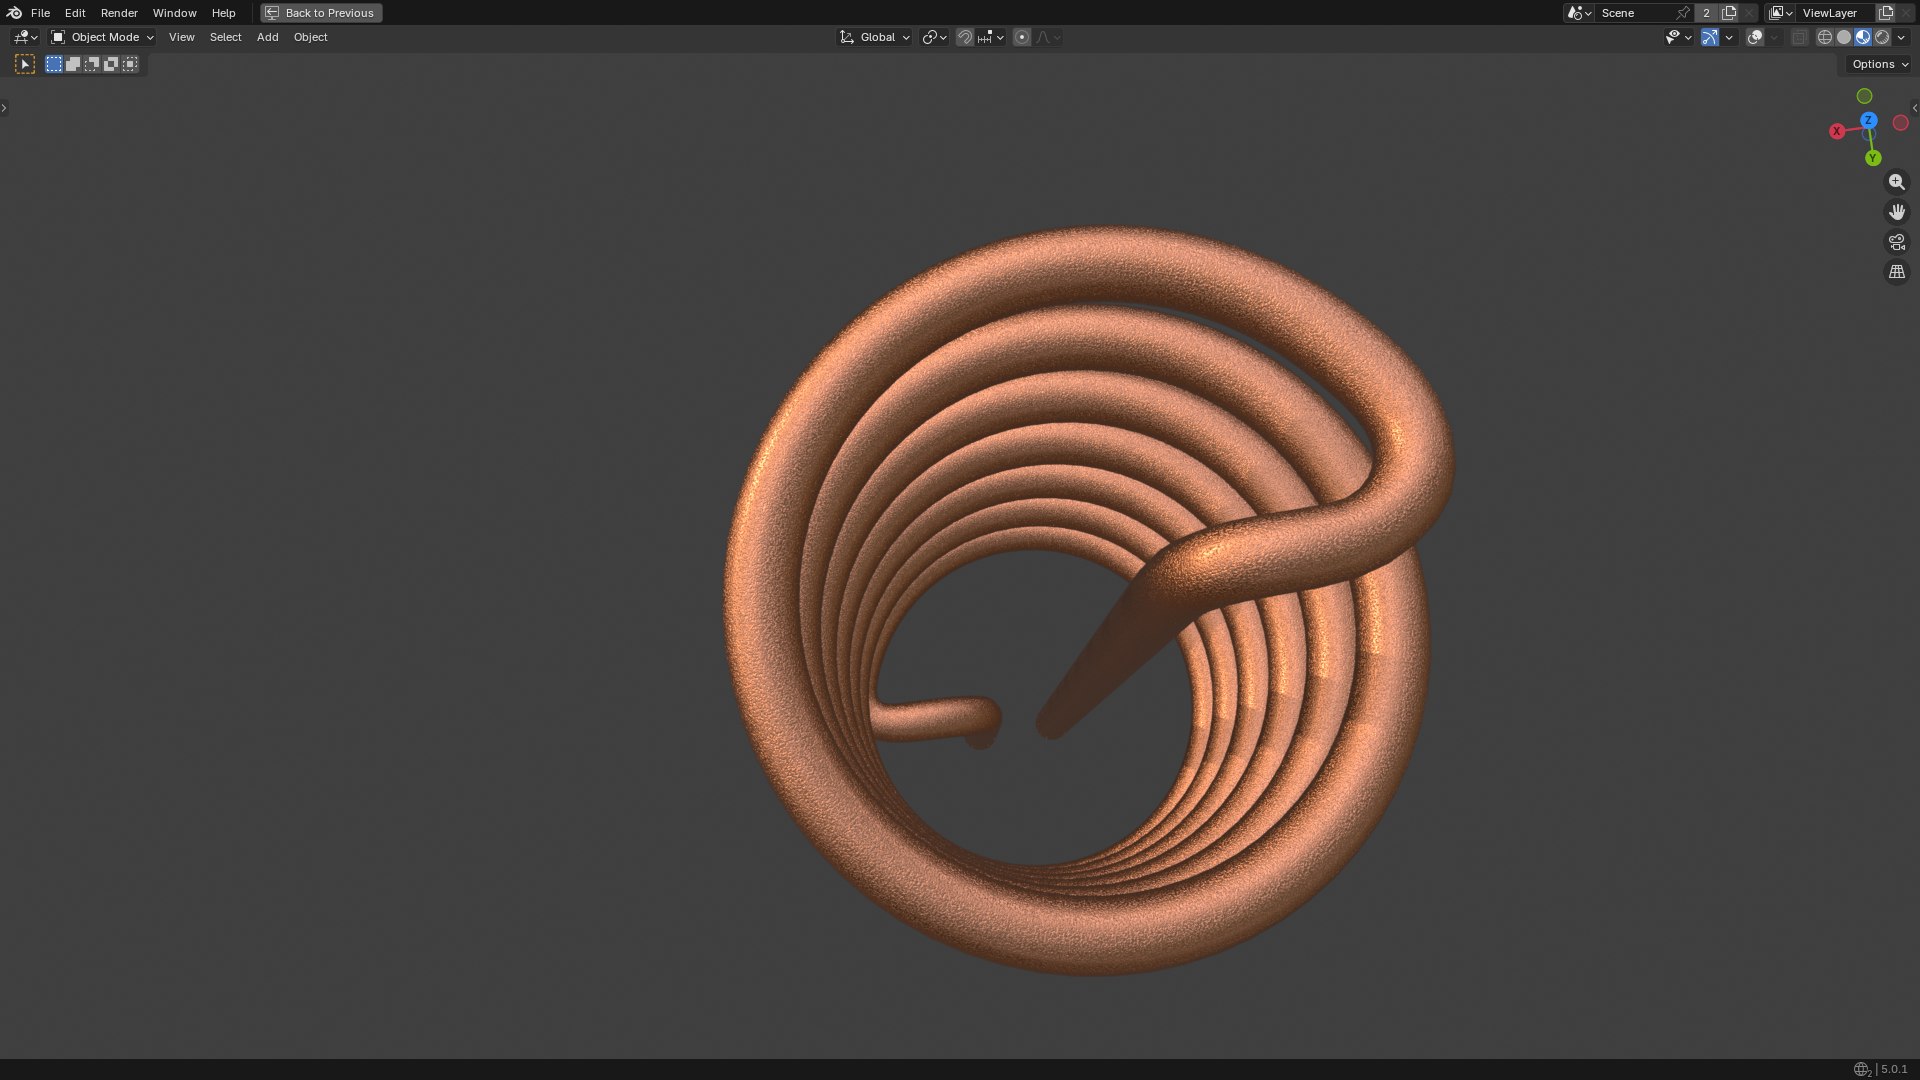The height and width of the screenshot is (1080, 1920).
Task: Add a new view layer
Action: tap(1886, 13)
